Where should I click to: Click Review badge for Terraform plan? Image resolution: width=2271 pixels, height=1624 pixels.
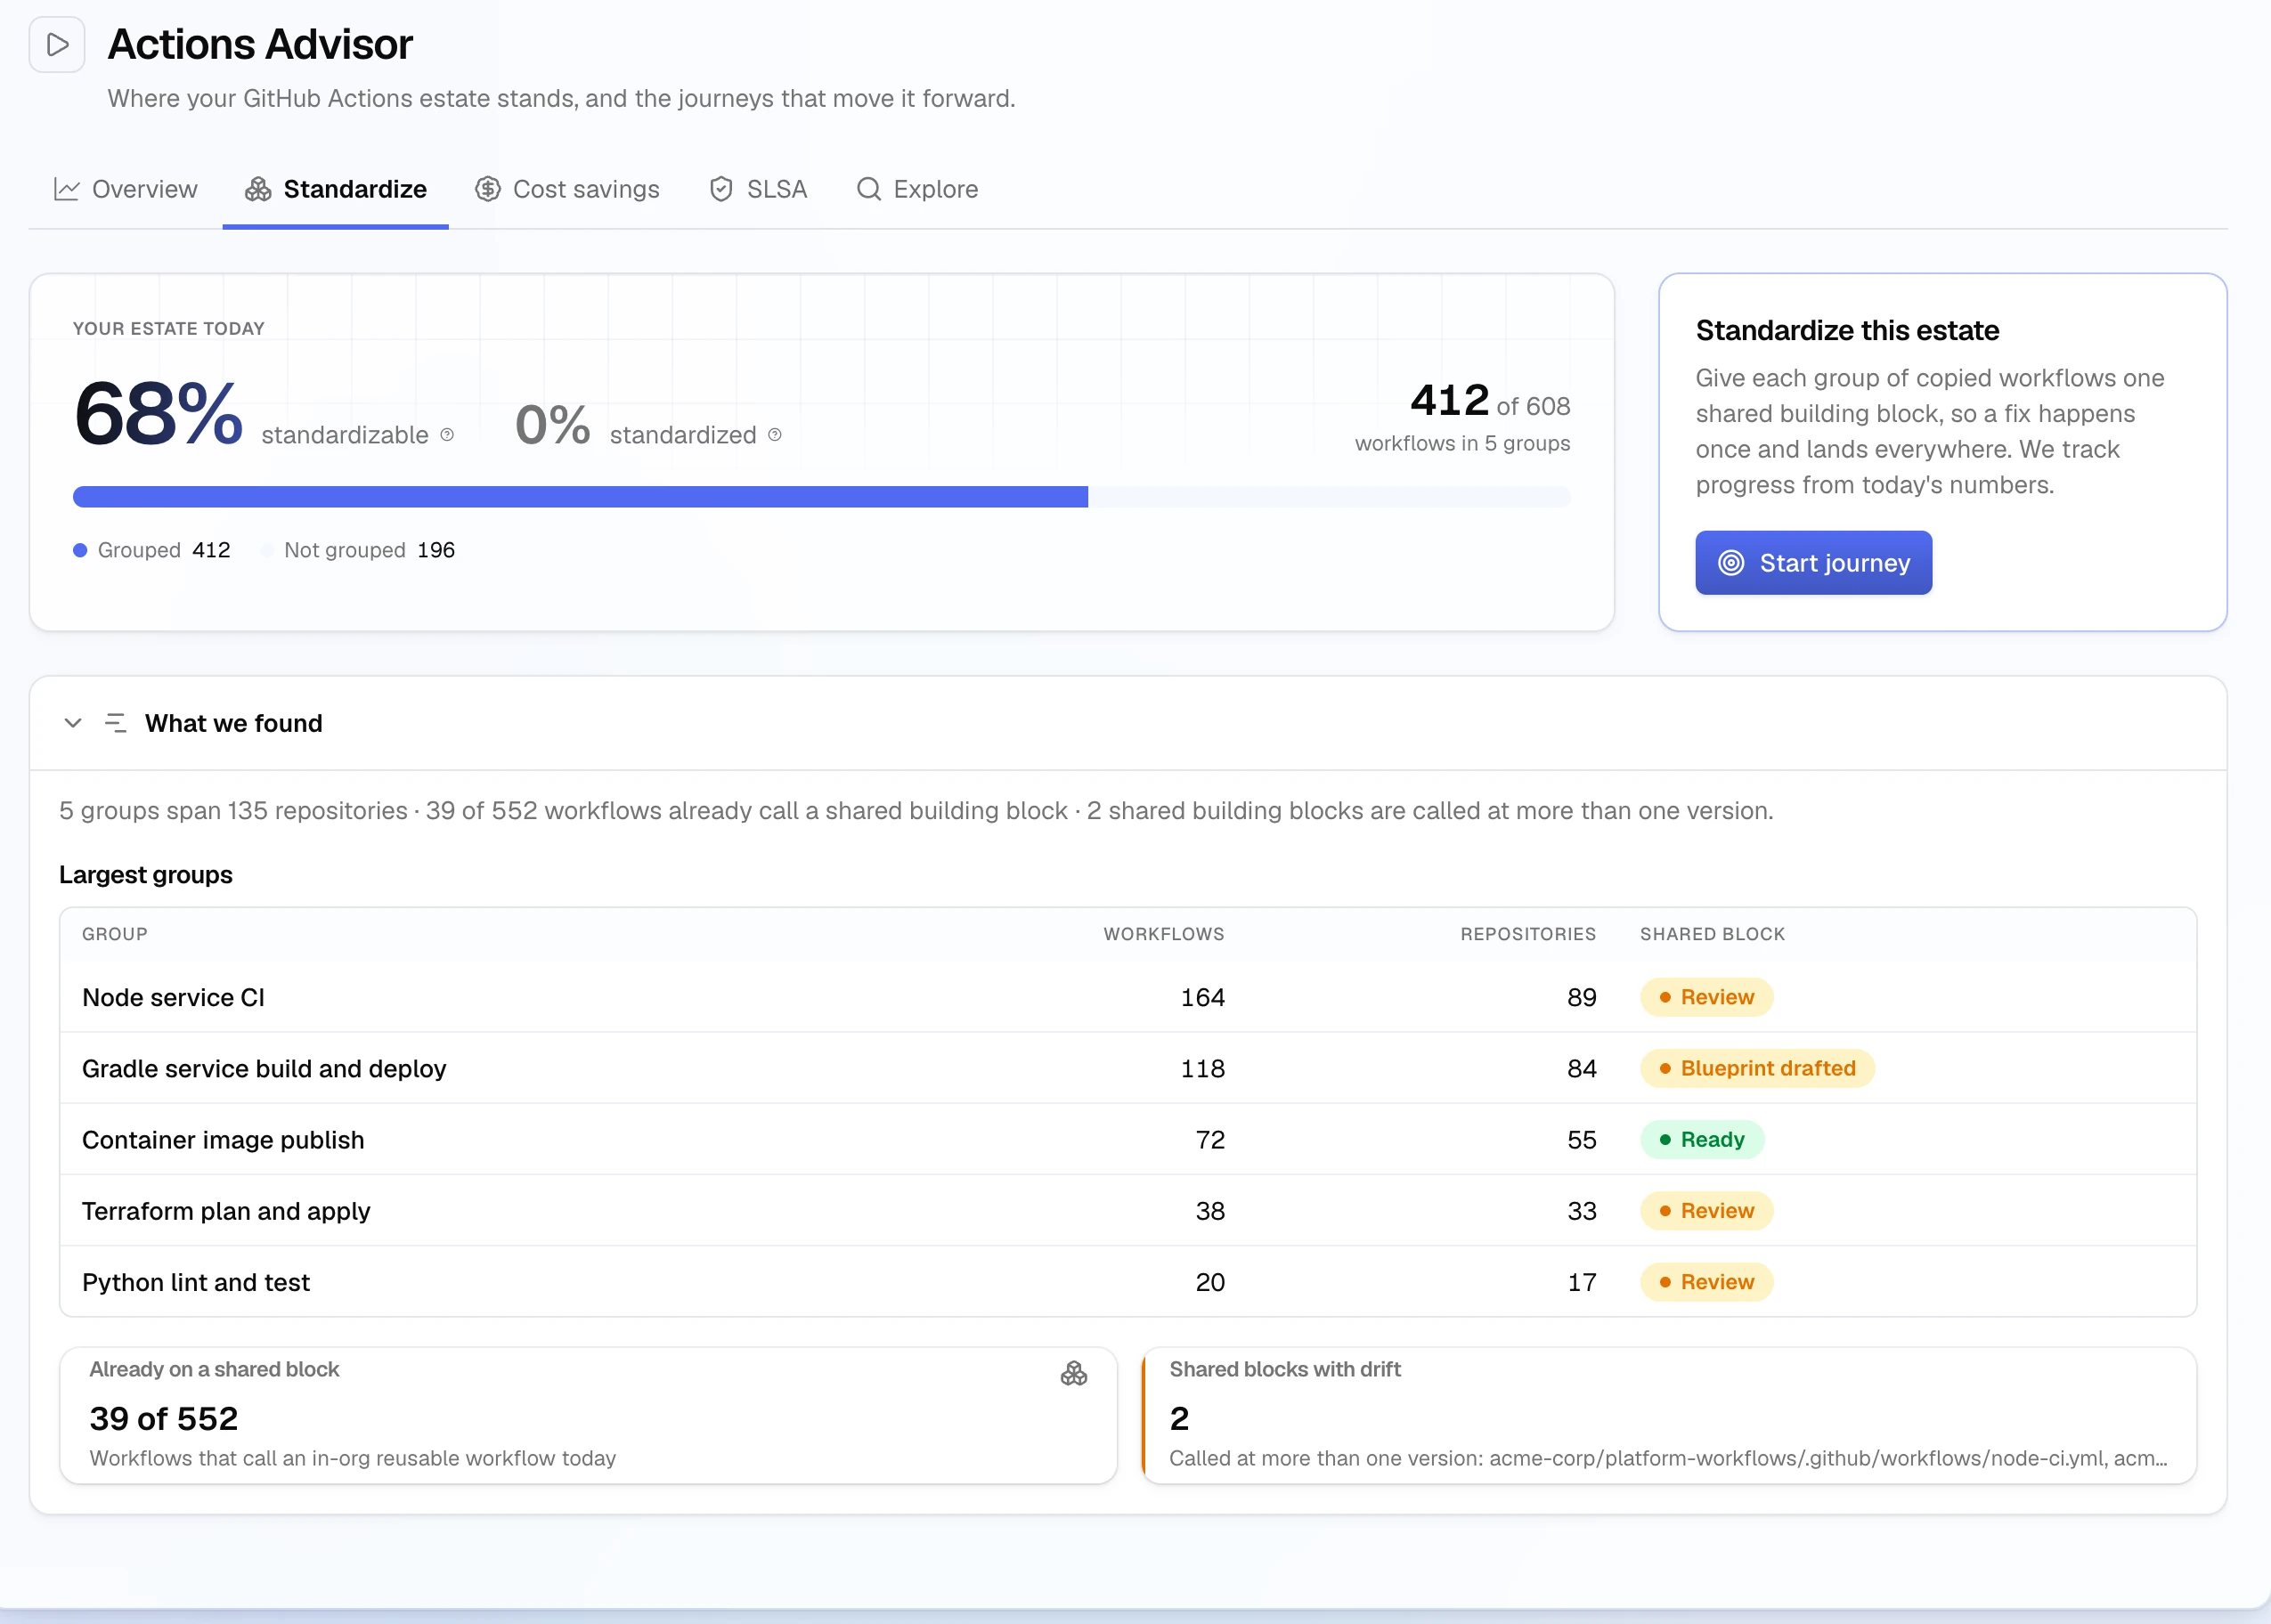1706,1210
